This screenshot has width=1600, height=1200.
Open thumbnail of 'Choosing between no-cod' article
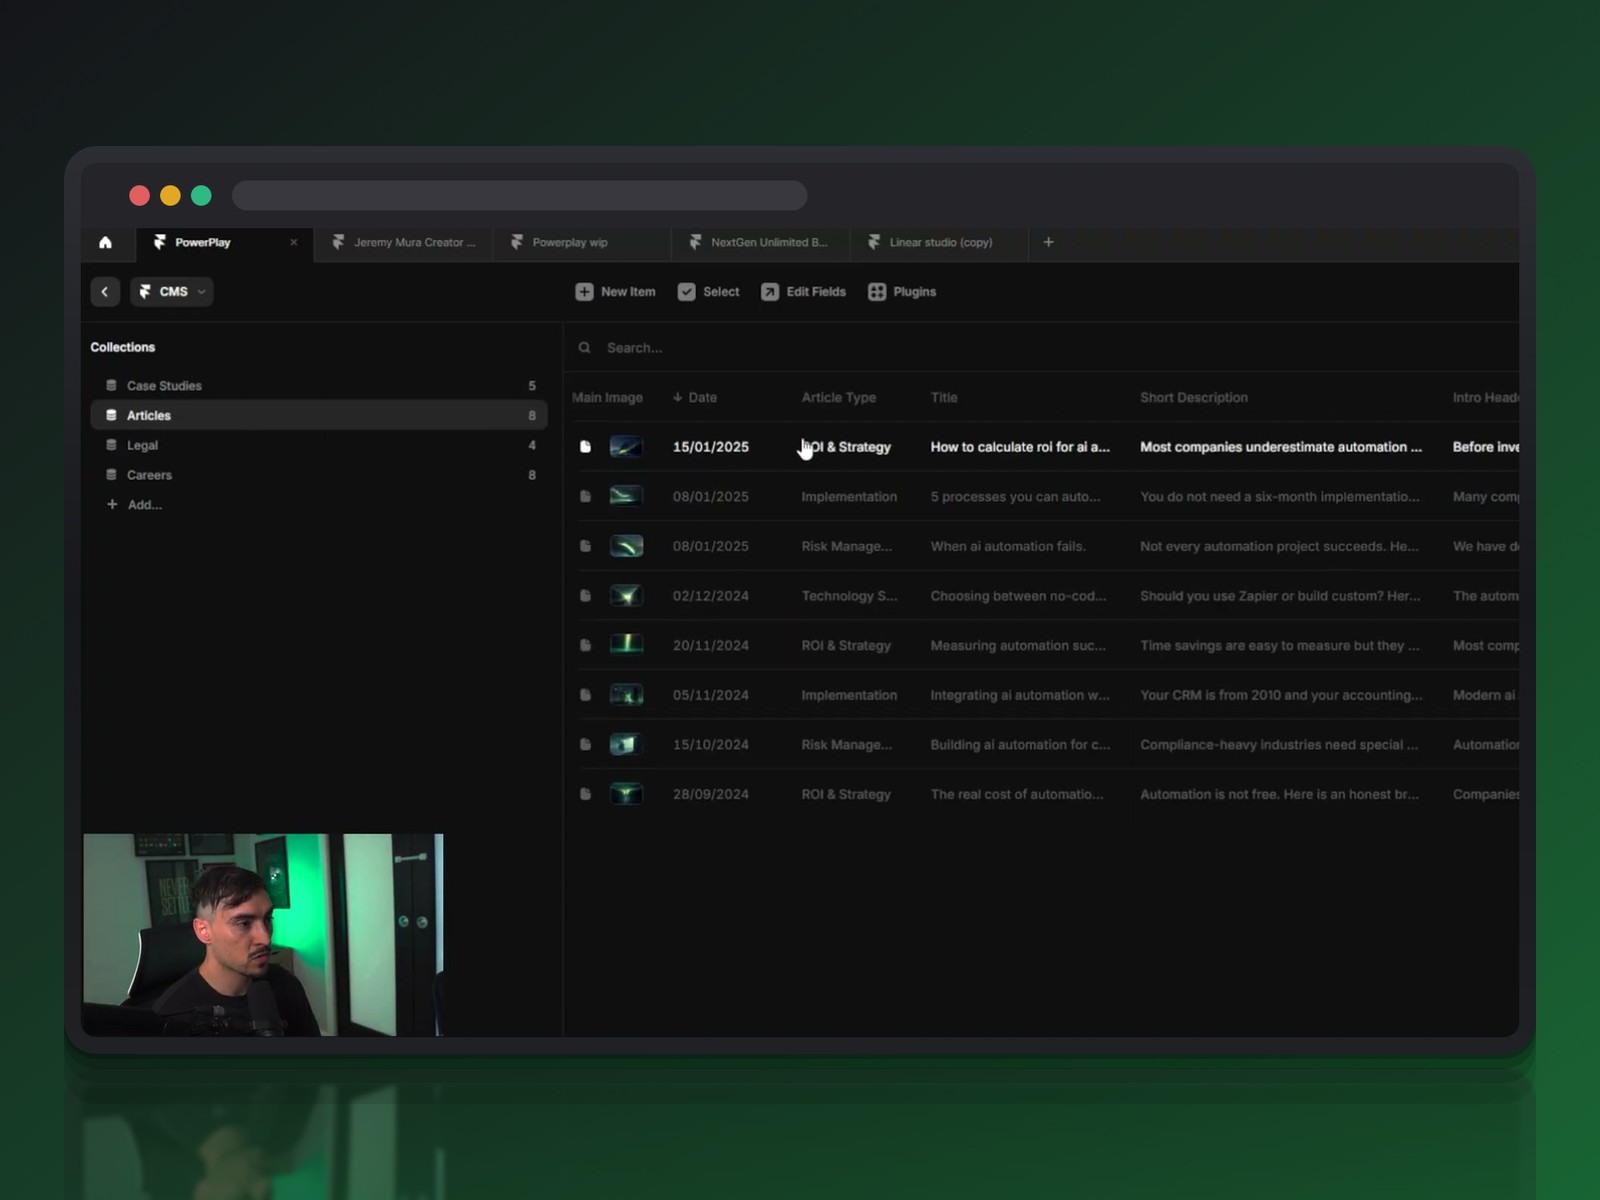(x=626, y=596)
